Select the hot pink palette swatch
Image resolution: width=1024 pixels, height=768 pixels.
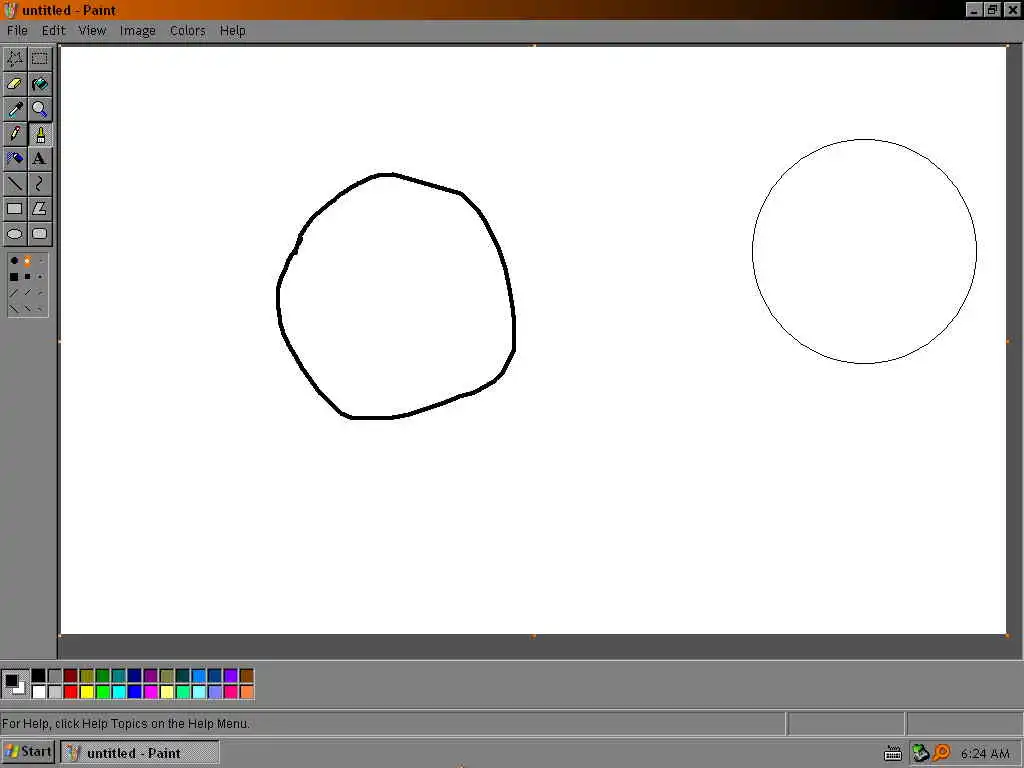point(231,692)
